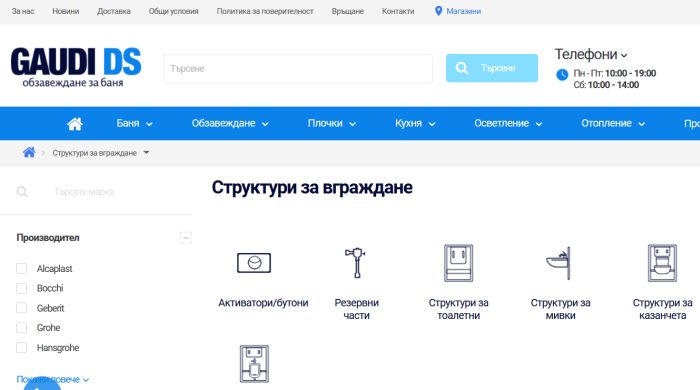The width and height of the screenshot is (700, 390).
Task: Click the breadcrumb home icon
Action: coord(29,153)
